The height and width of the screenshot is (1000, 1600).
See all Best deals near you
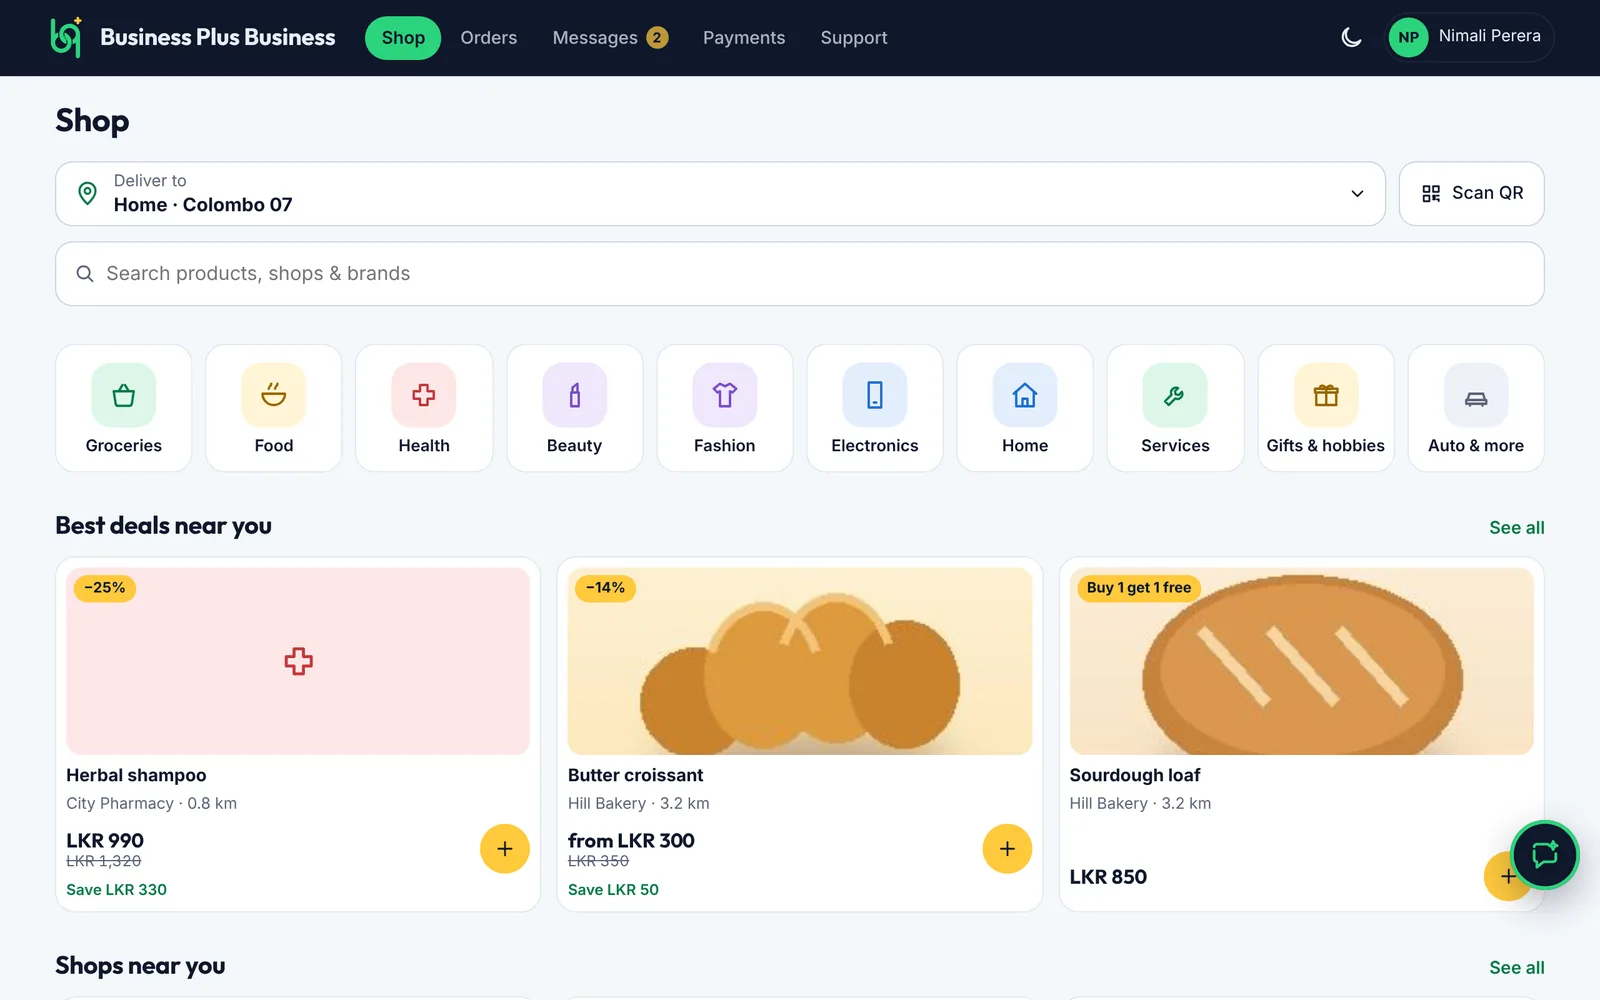[1517, 528]
